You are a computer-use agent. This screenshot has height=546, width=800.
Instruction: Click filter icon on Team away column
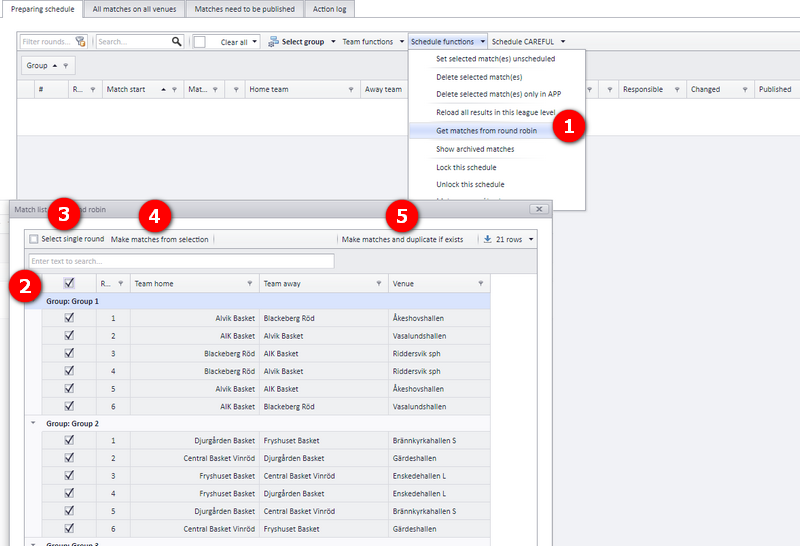click(x=379, y=283)
